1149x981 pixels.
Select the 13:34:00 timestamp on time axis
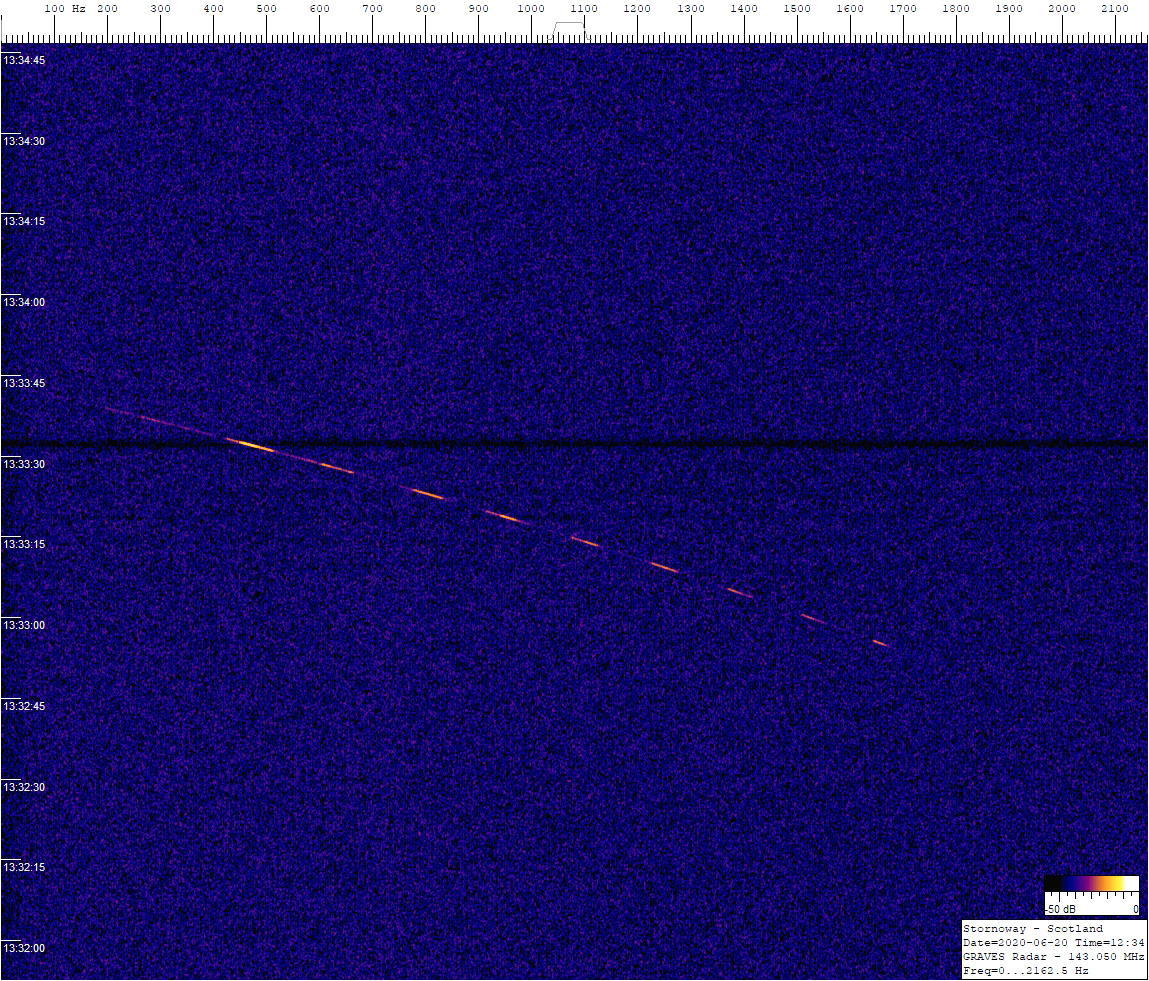(x=24, y=302)
